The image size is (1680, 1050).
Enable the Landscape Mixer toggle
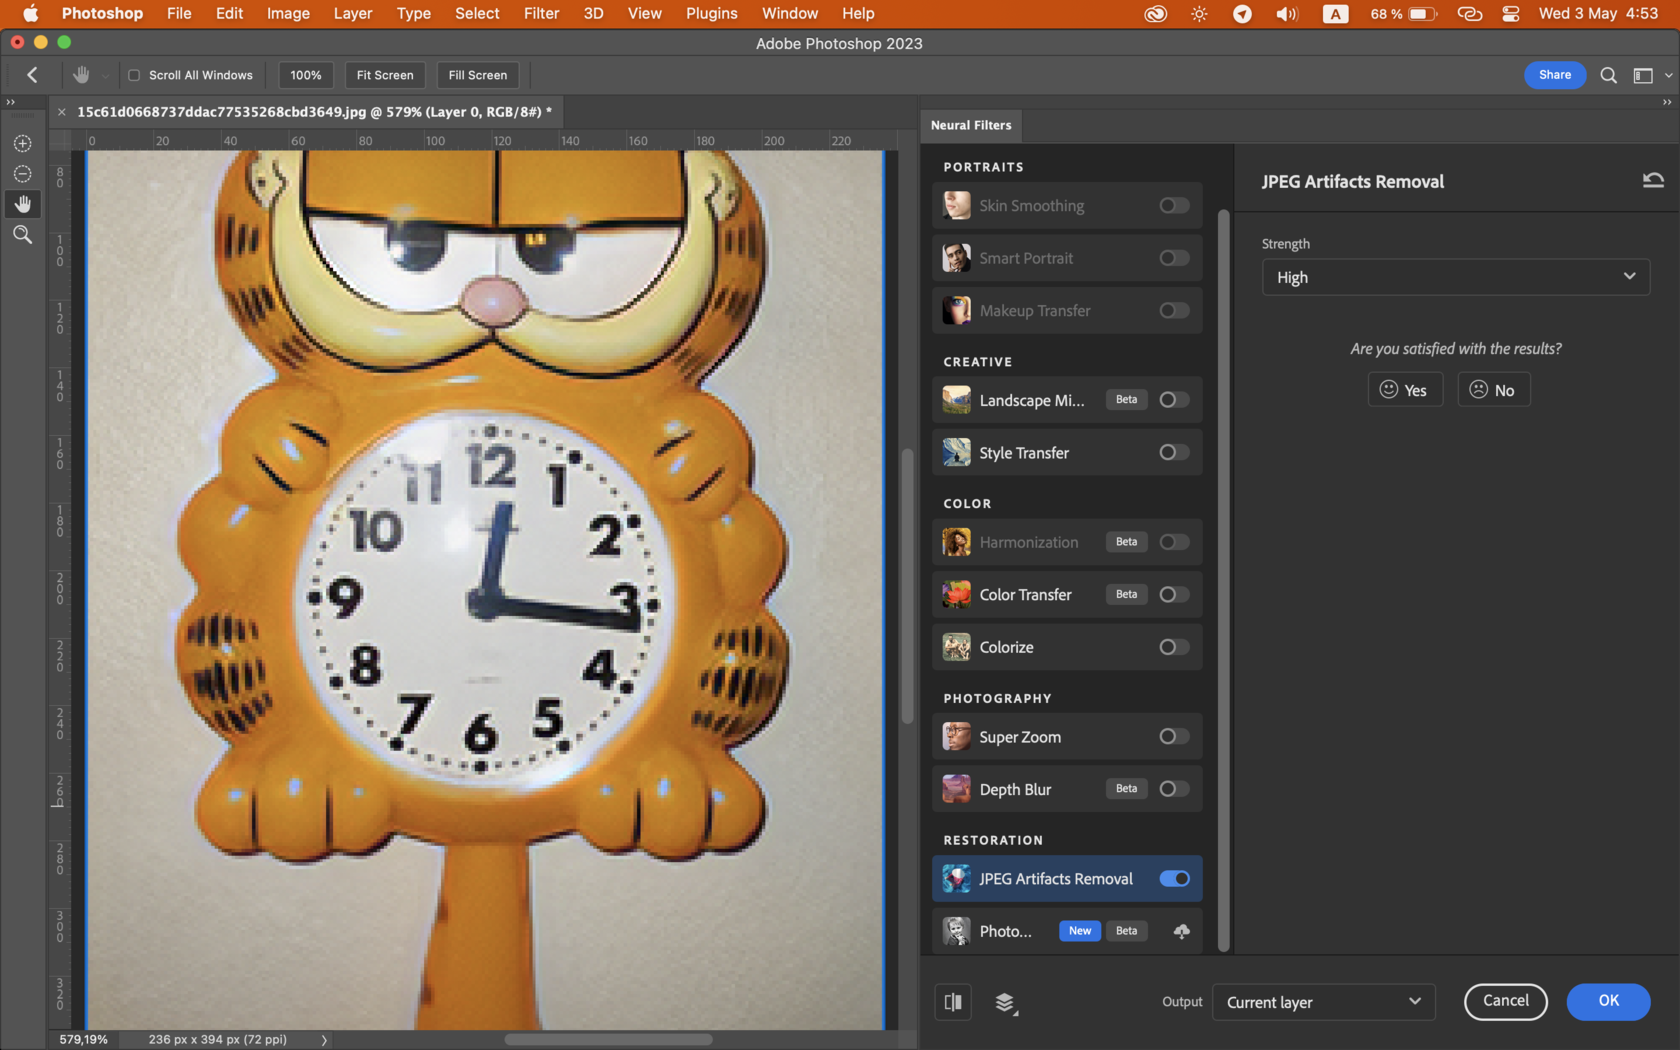pyautogui.click(x=1174, y=400)
